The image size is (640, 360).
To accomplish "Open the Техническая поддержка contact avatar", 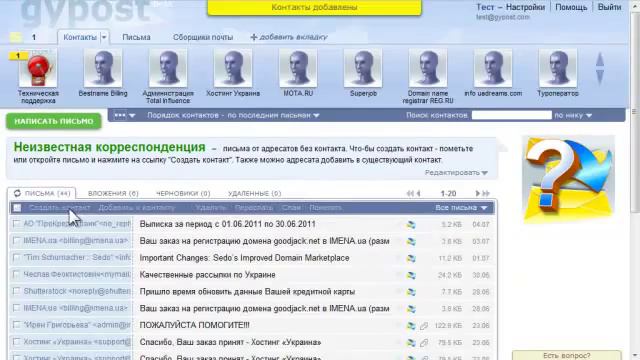I will 38,69.
